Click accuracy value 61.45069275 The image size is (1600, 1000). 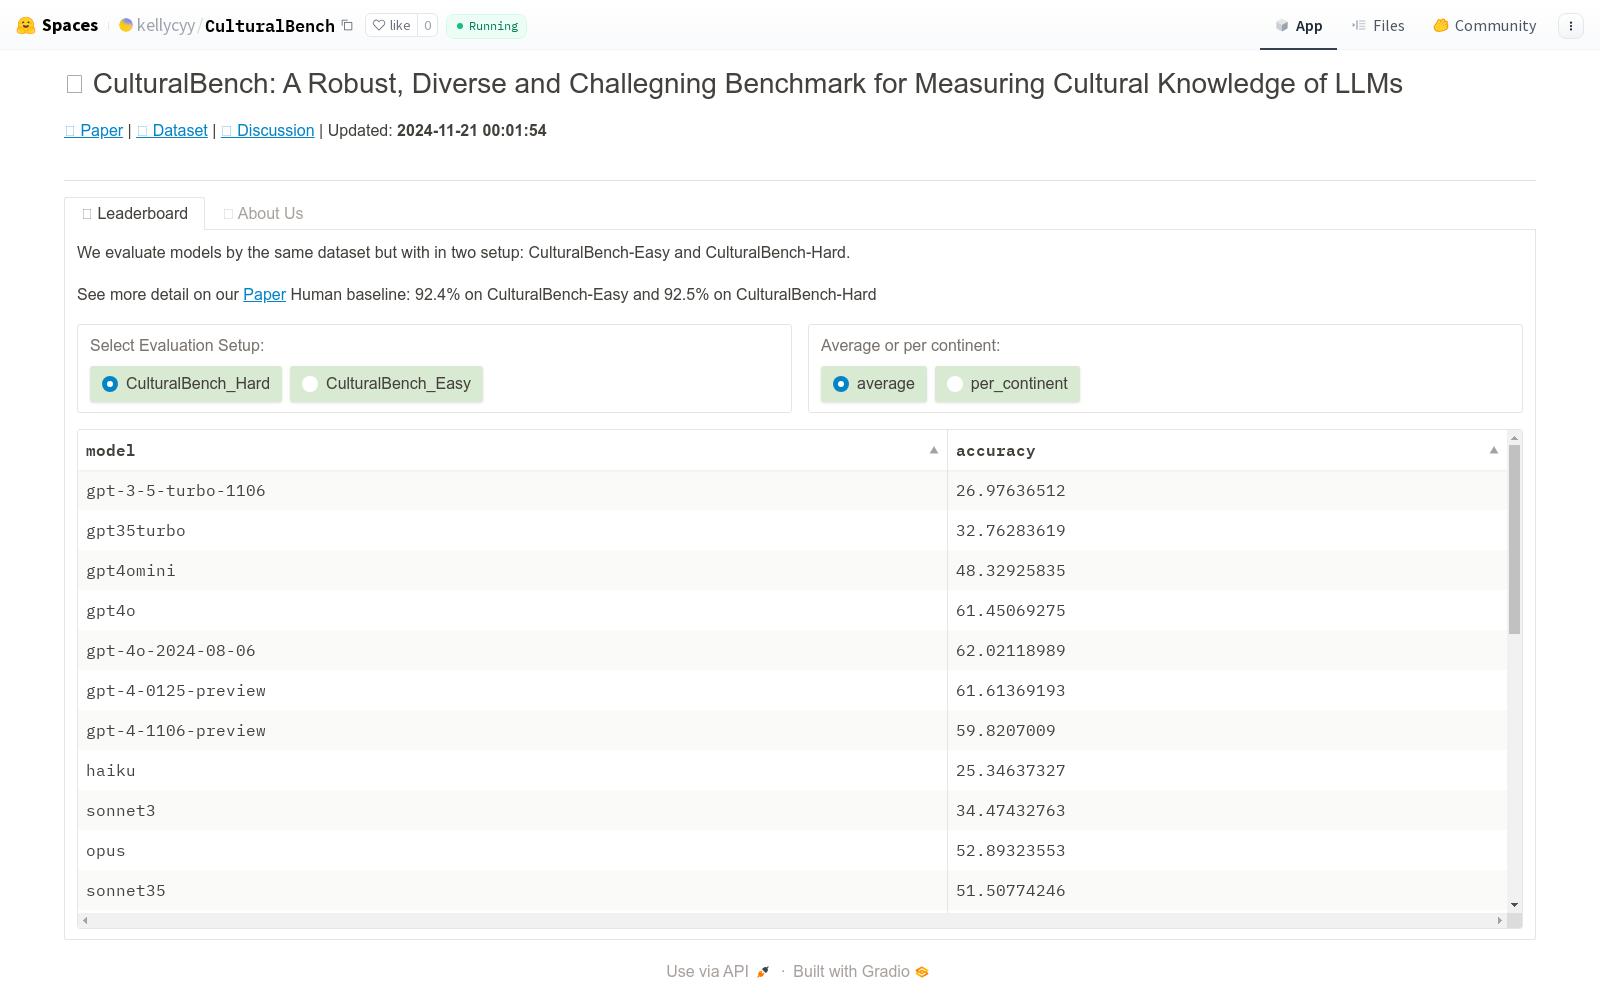click(x=1010, y=611)
